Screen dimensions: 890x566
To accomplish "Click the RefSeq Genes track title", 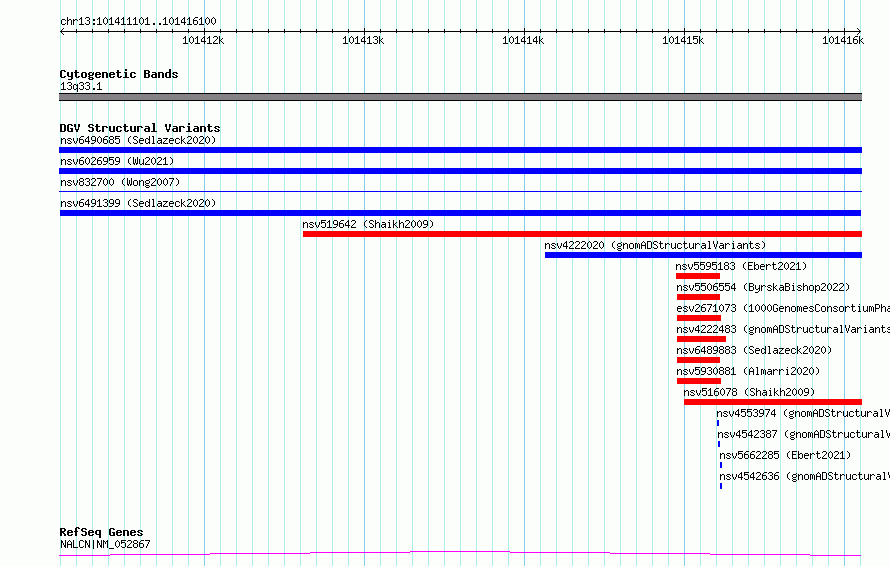I will [101, 532].
